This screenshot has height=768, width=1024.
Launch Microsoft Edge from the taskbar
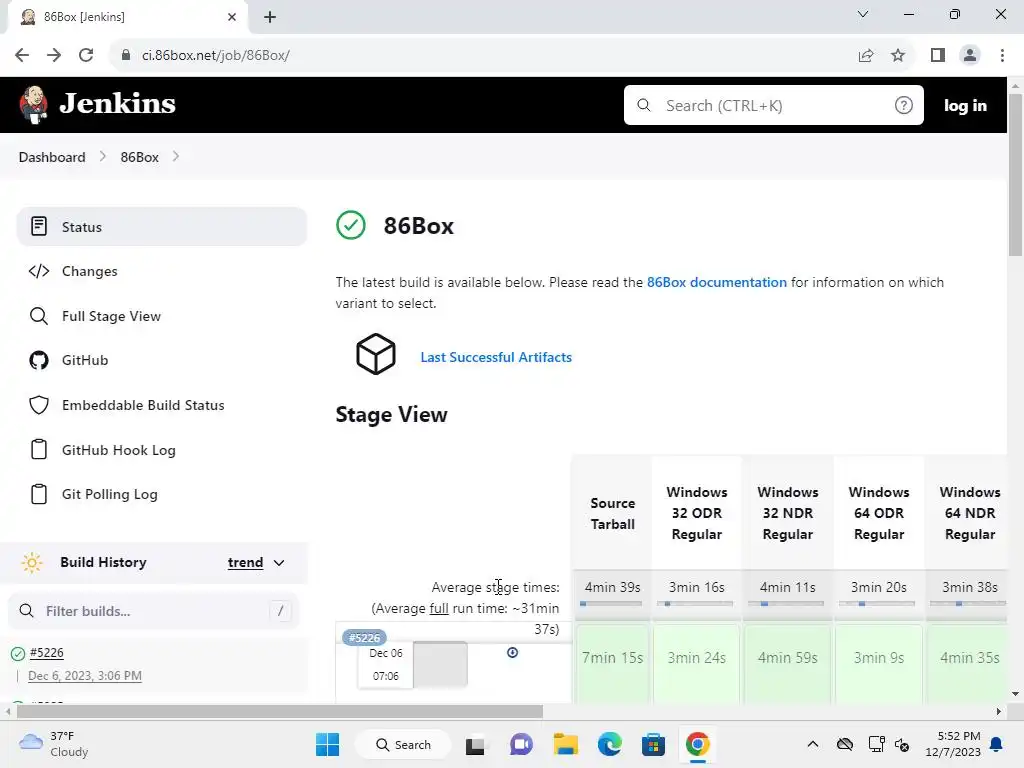coord(609,744)
